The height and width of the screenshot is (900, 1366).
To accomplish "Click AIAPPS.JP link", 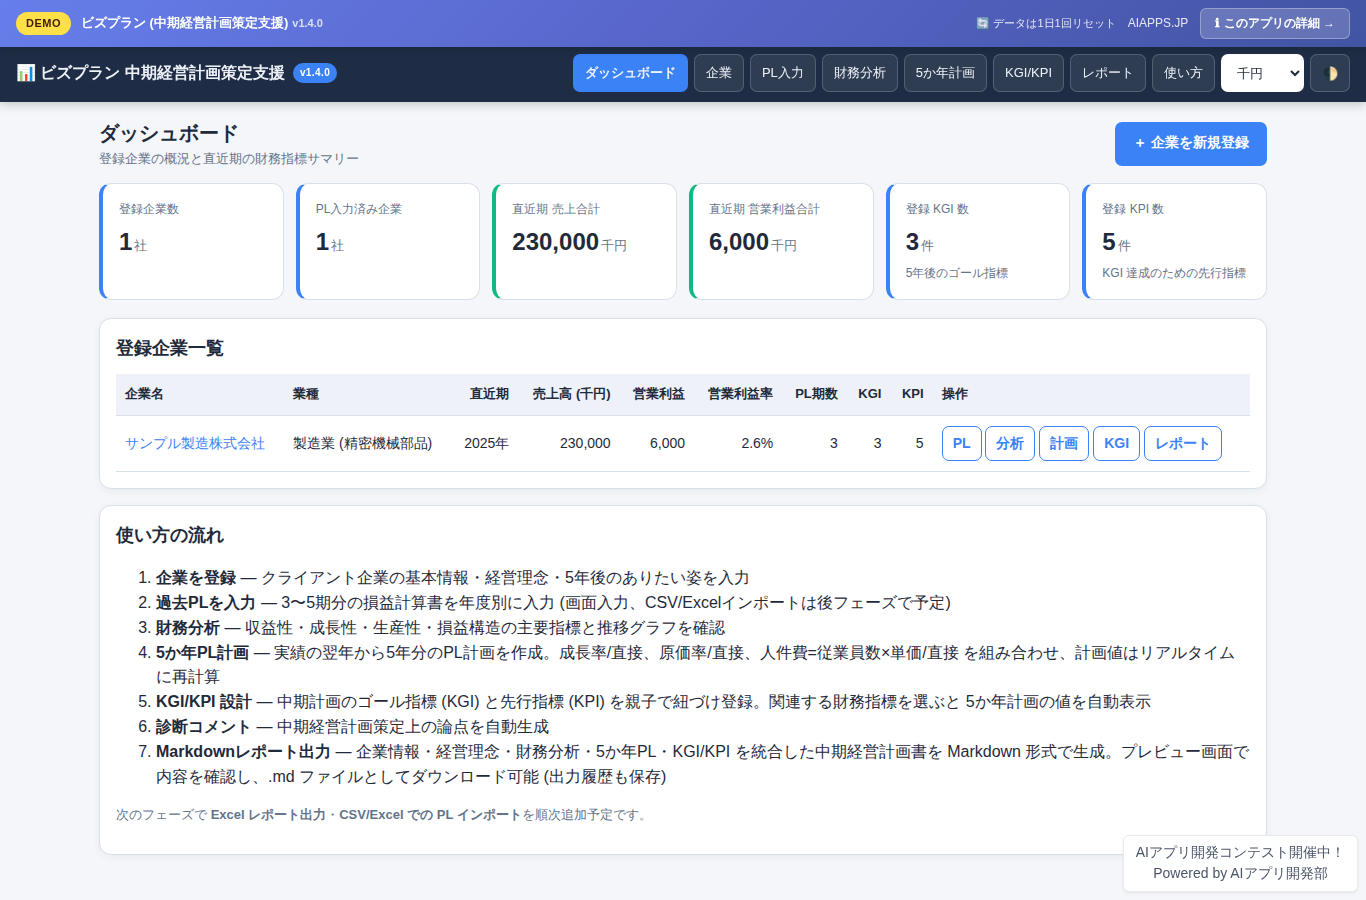I will (1158, 23).
